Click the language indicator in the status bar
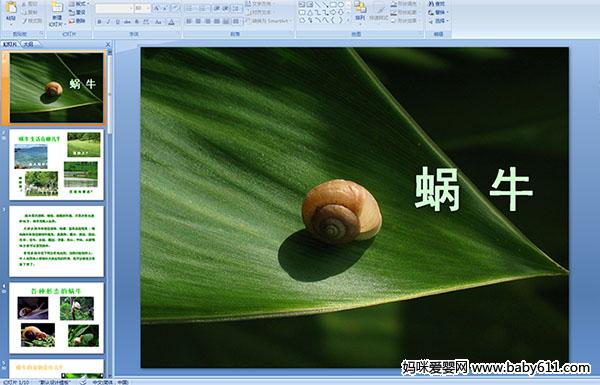The height and width of the screenshot is (385, 600). coord(110,382)
